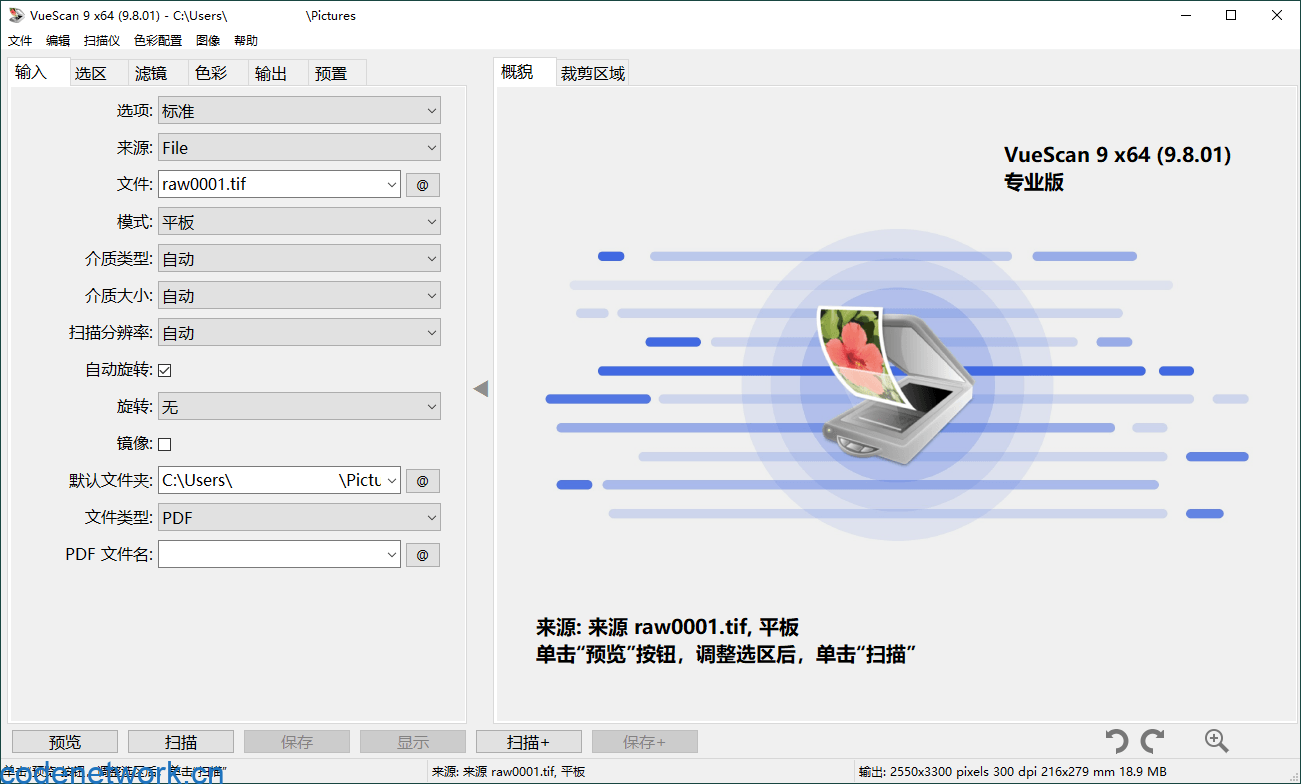Click the rotate left arrow icon
This screenshot has width=1301, height=784.
point(1117,741)
